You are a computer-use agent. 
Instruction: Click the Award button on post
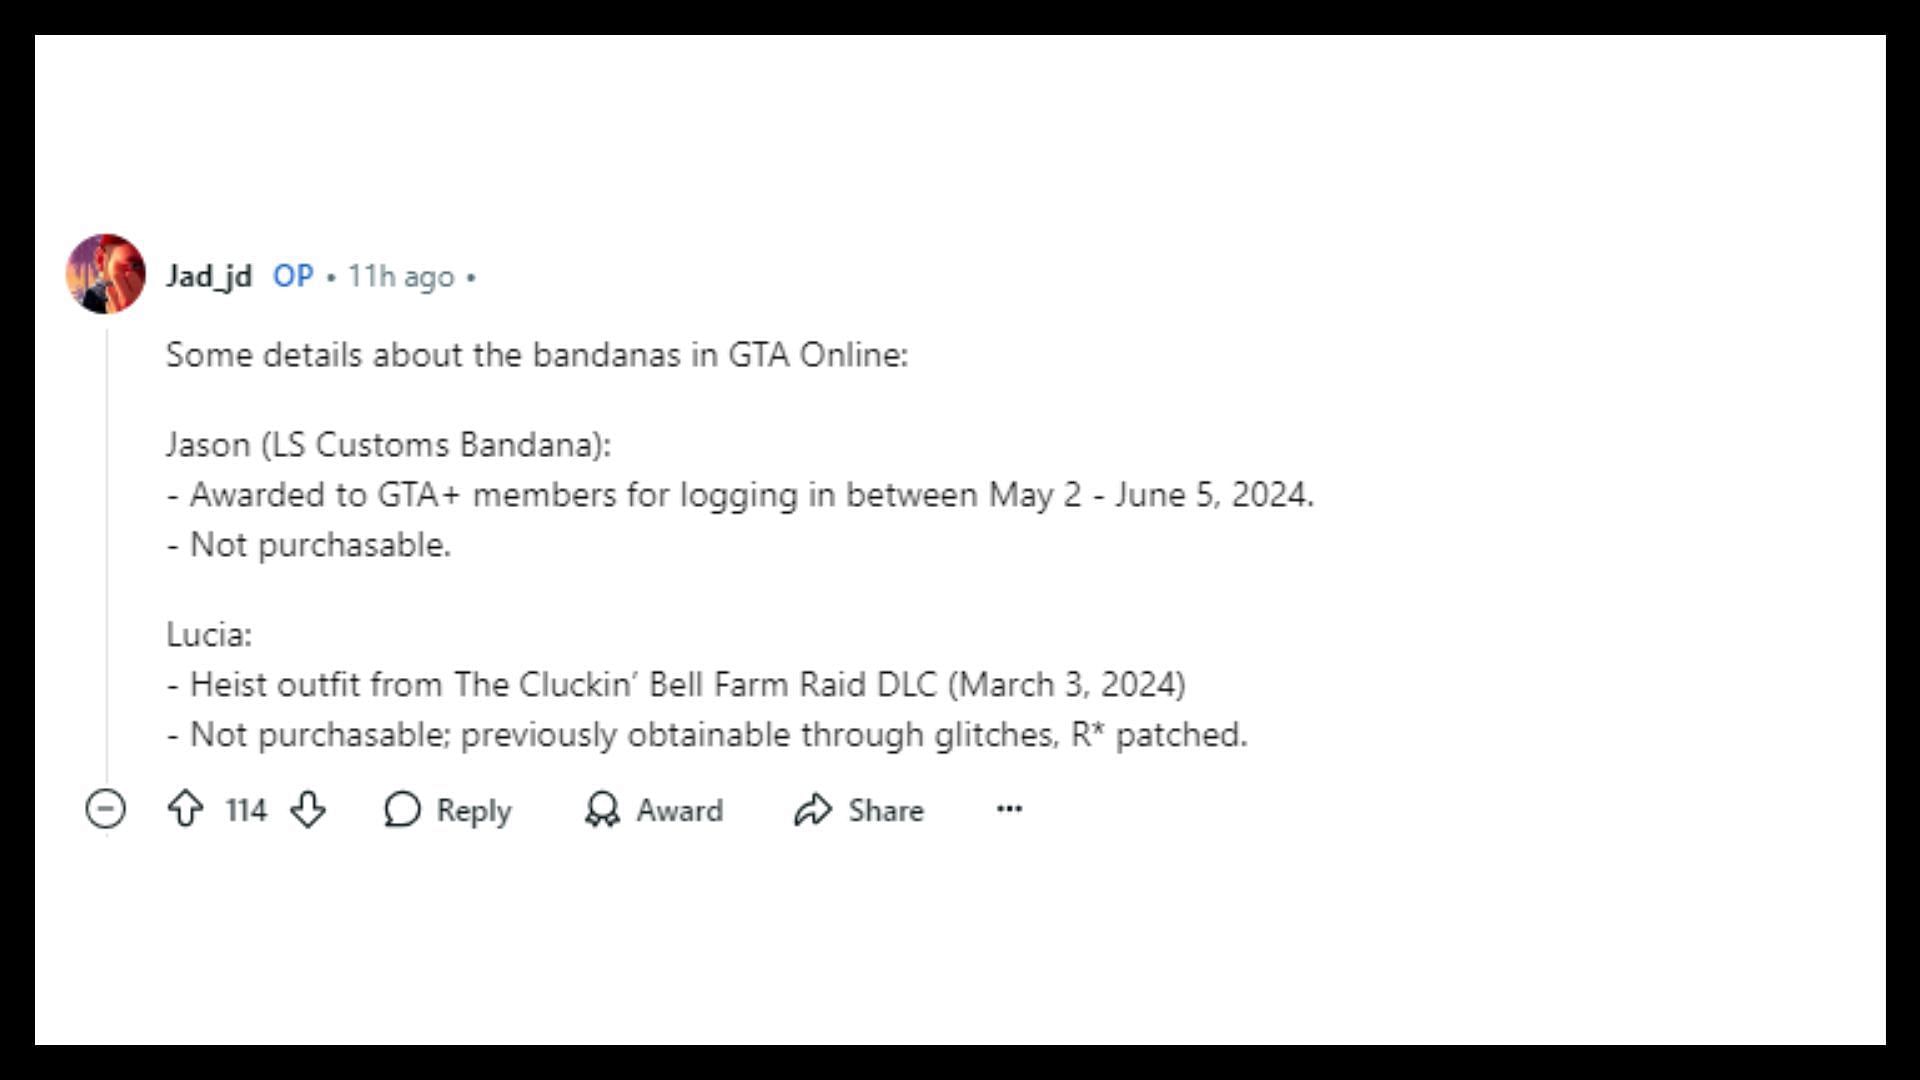[654, 810]
